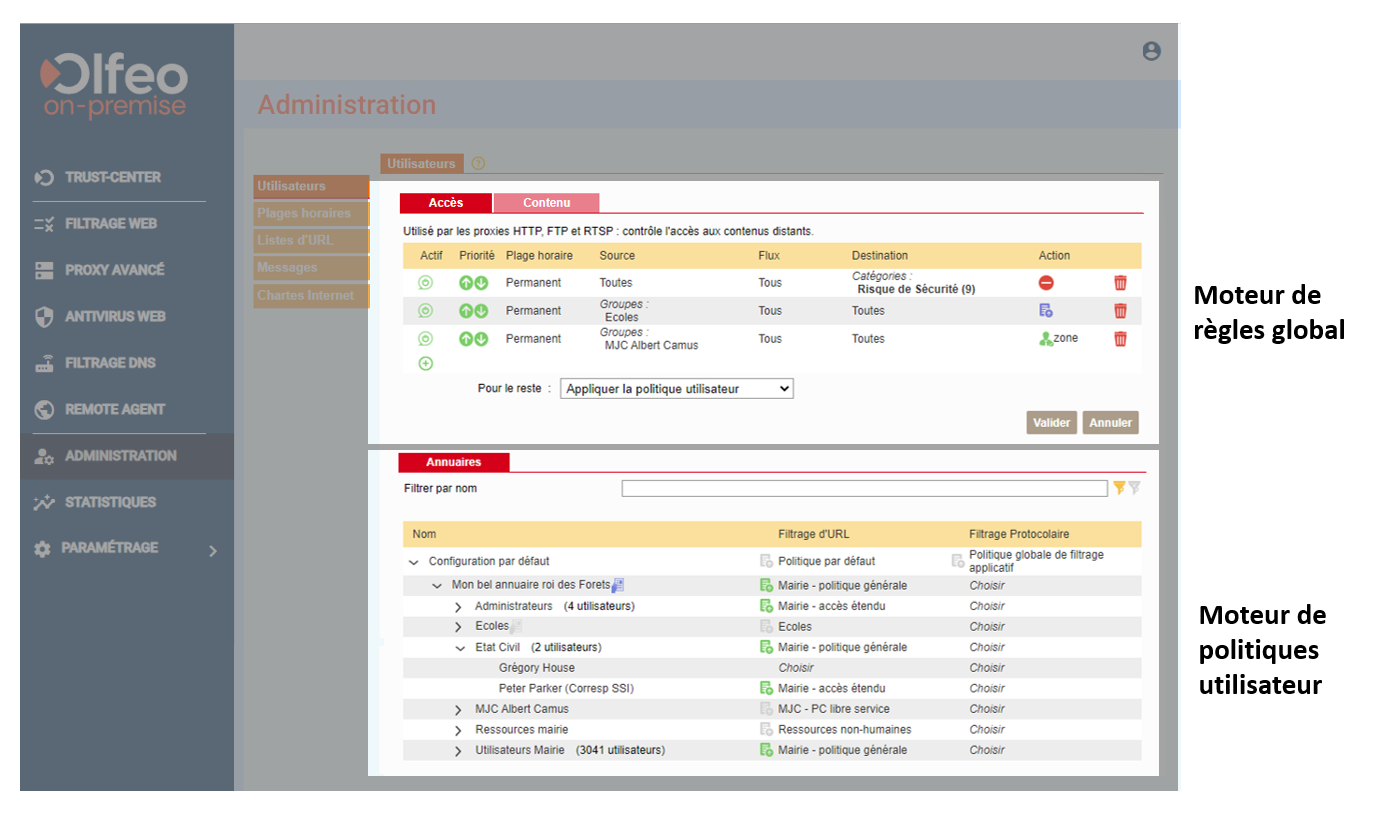Delete the Risque de Sécurité rule

pos(1120,283)
